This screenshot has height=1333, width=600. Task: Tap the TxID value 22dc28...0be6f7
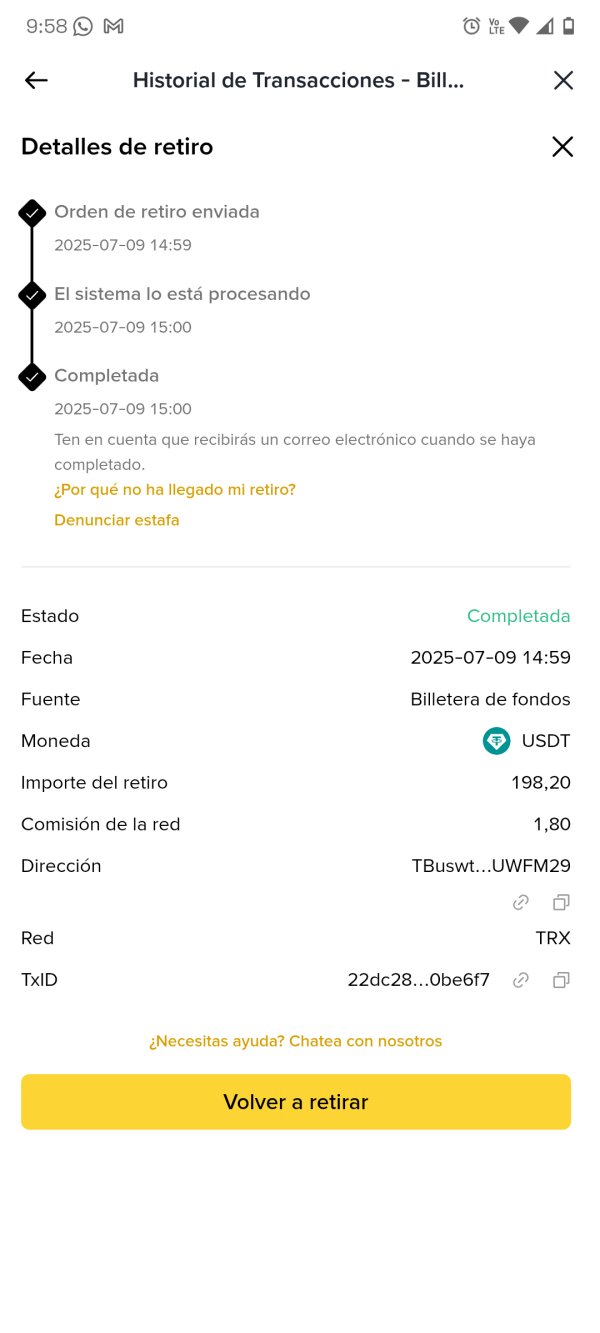click(x=418, y=980)
